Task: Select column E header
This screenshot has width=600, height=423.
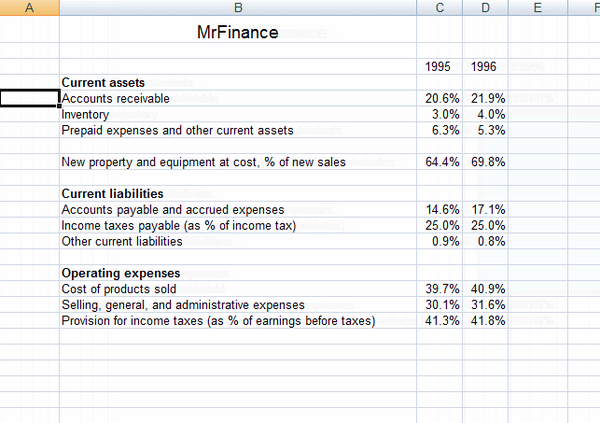Action: click(538, 8)
